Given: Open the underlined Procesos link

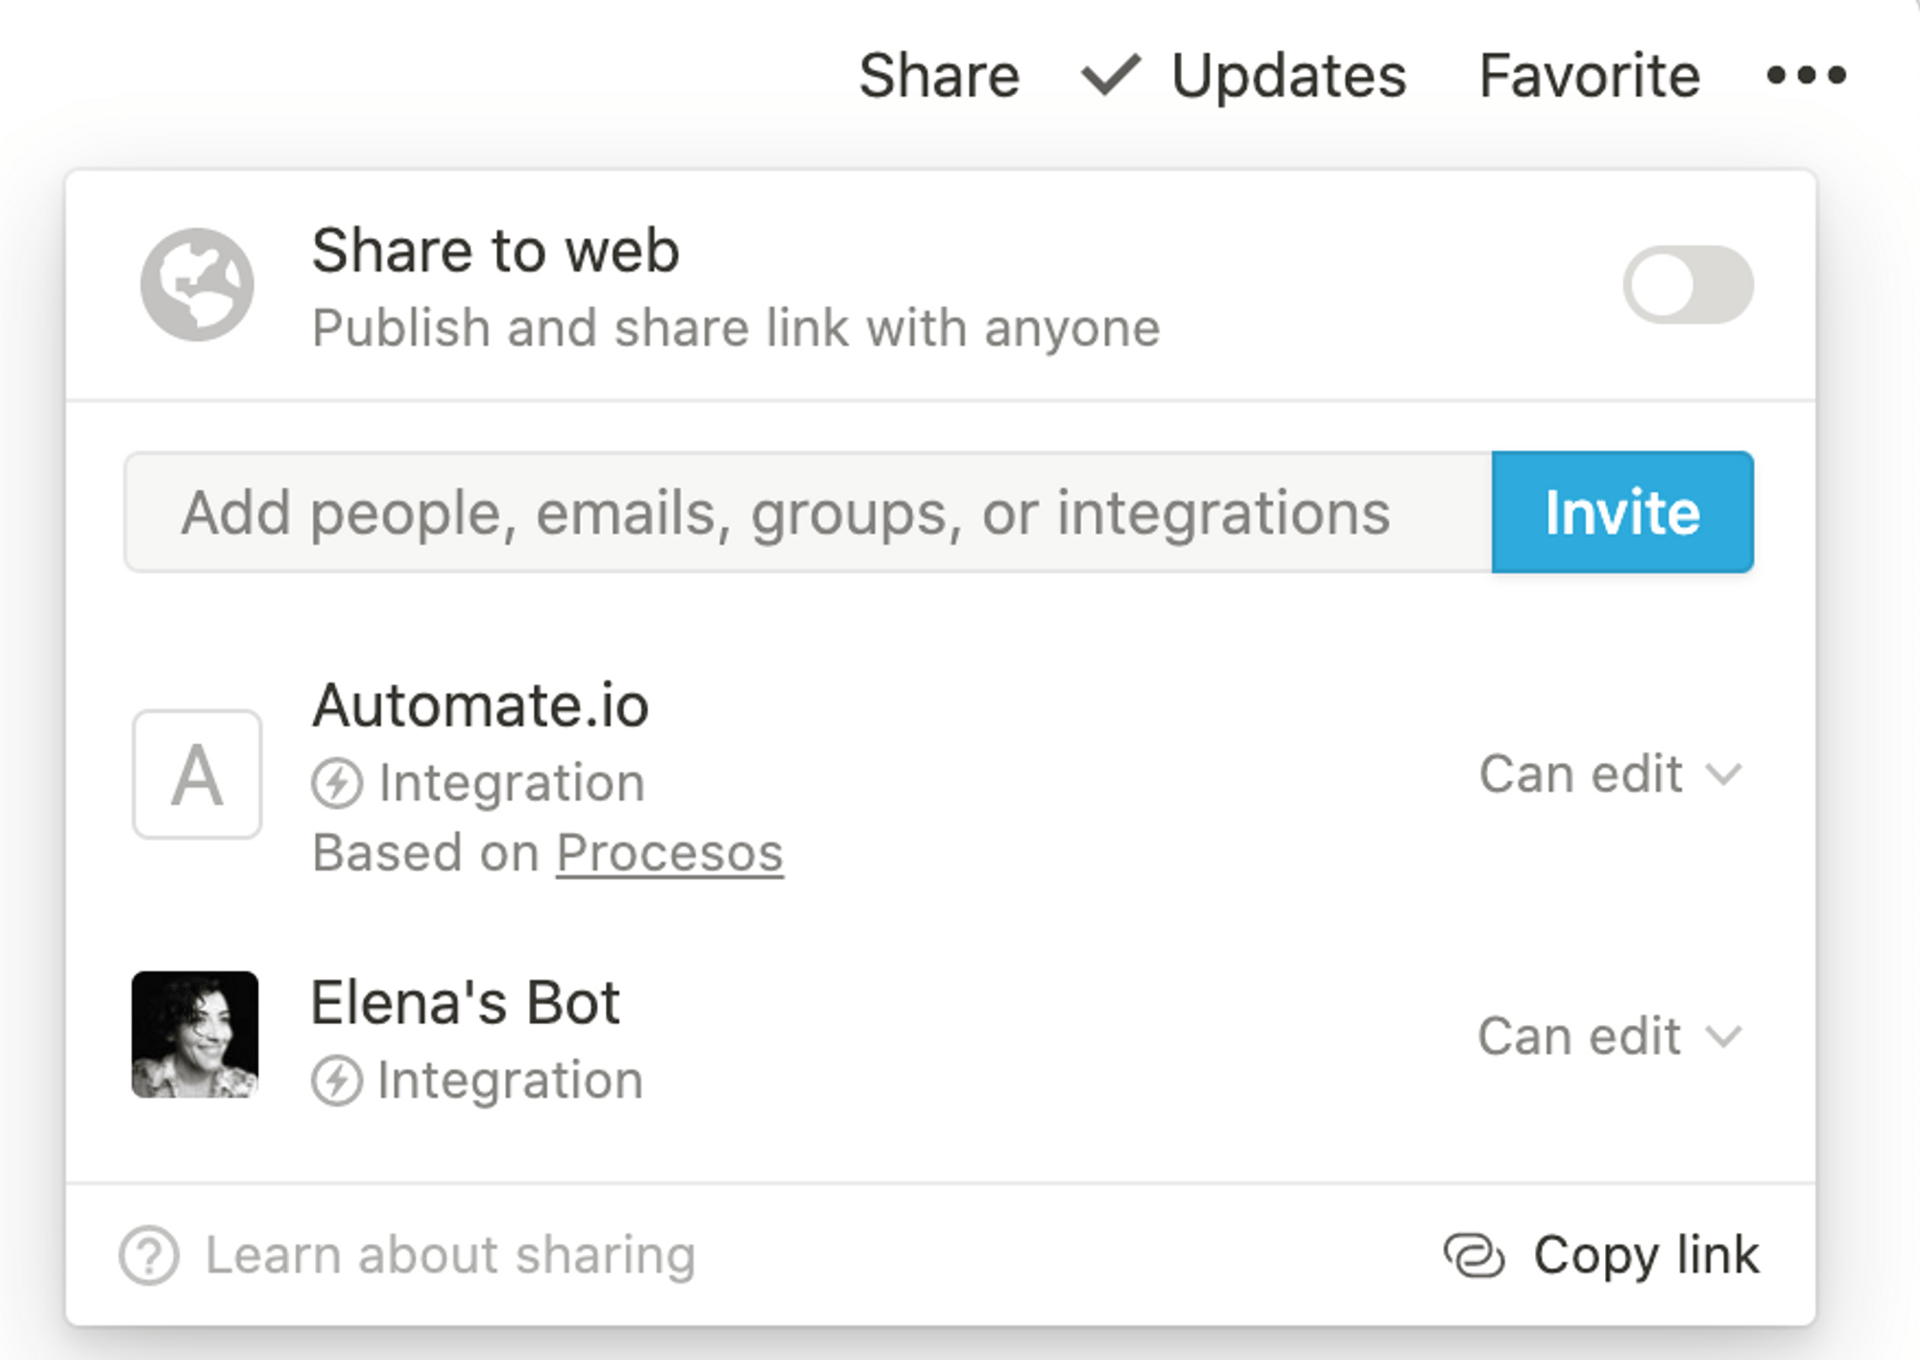Looking at the screenshot, I should pyautogui.click(x=669, y=854).
